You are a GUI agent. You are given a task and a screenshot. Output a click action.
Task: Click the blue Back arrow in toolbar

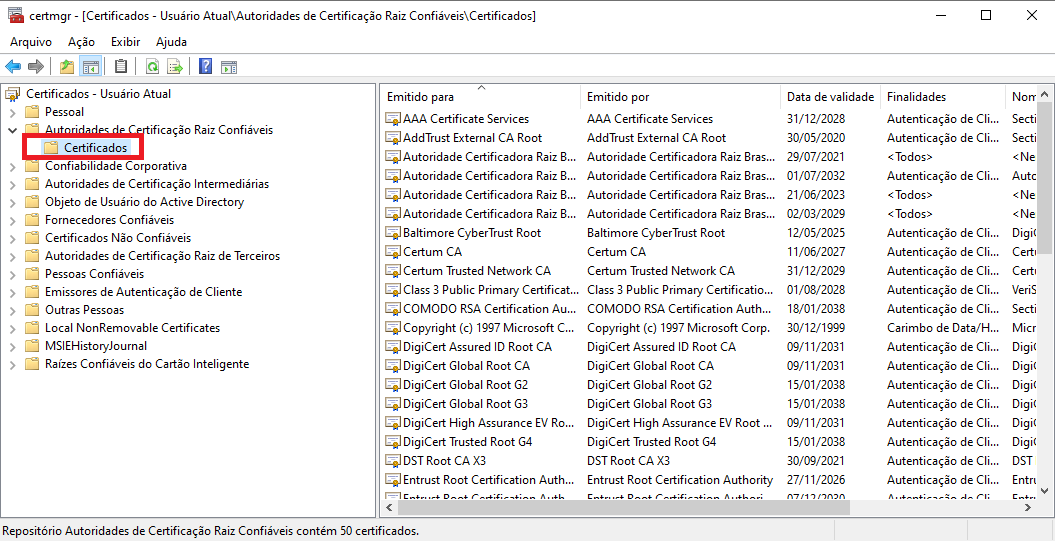point(13,67)
